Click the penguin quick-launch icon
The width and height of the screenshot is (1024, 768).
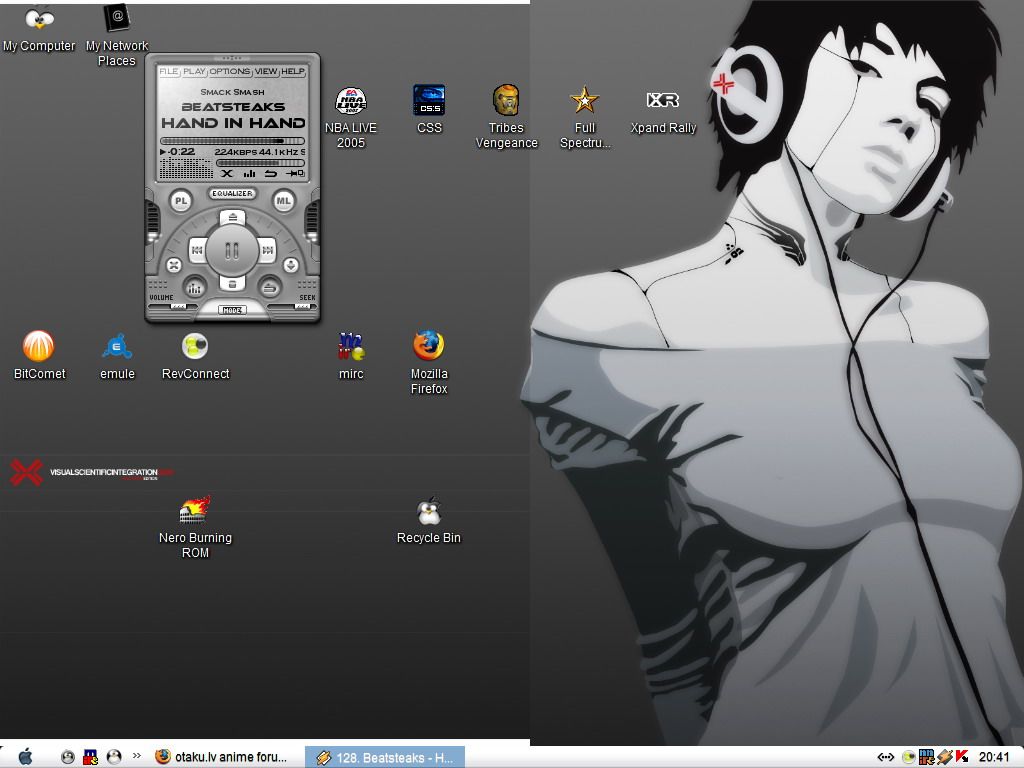point(114,757)
